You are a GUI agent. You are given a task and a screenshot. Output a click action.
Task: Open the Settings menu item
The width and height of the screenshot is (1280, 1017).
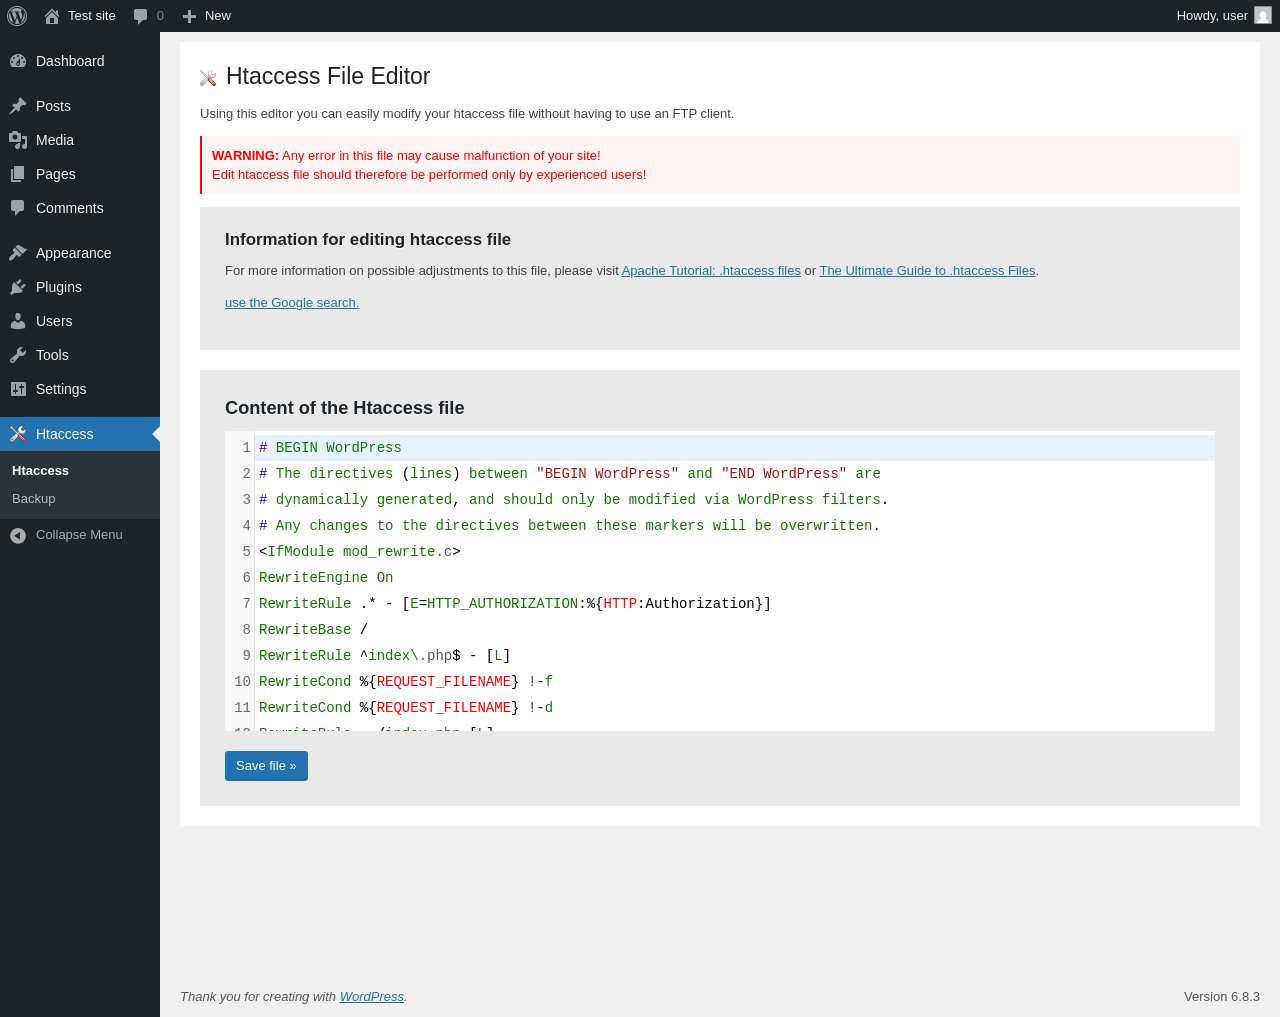(x=61, y=389)
